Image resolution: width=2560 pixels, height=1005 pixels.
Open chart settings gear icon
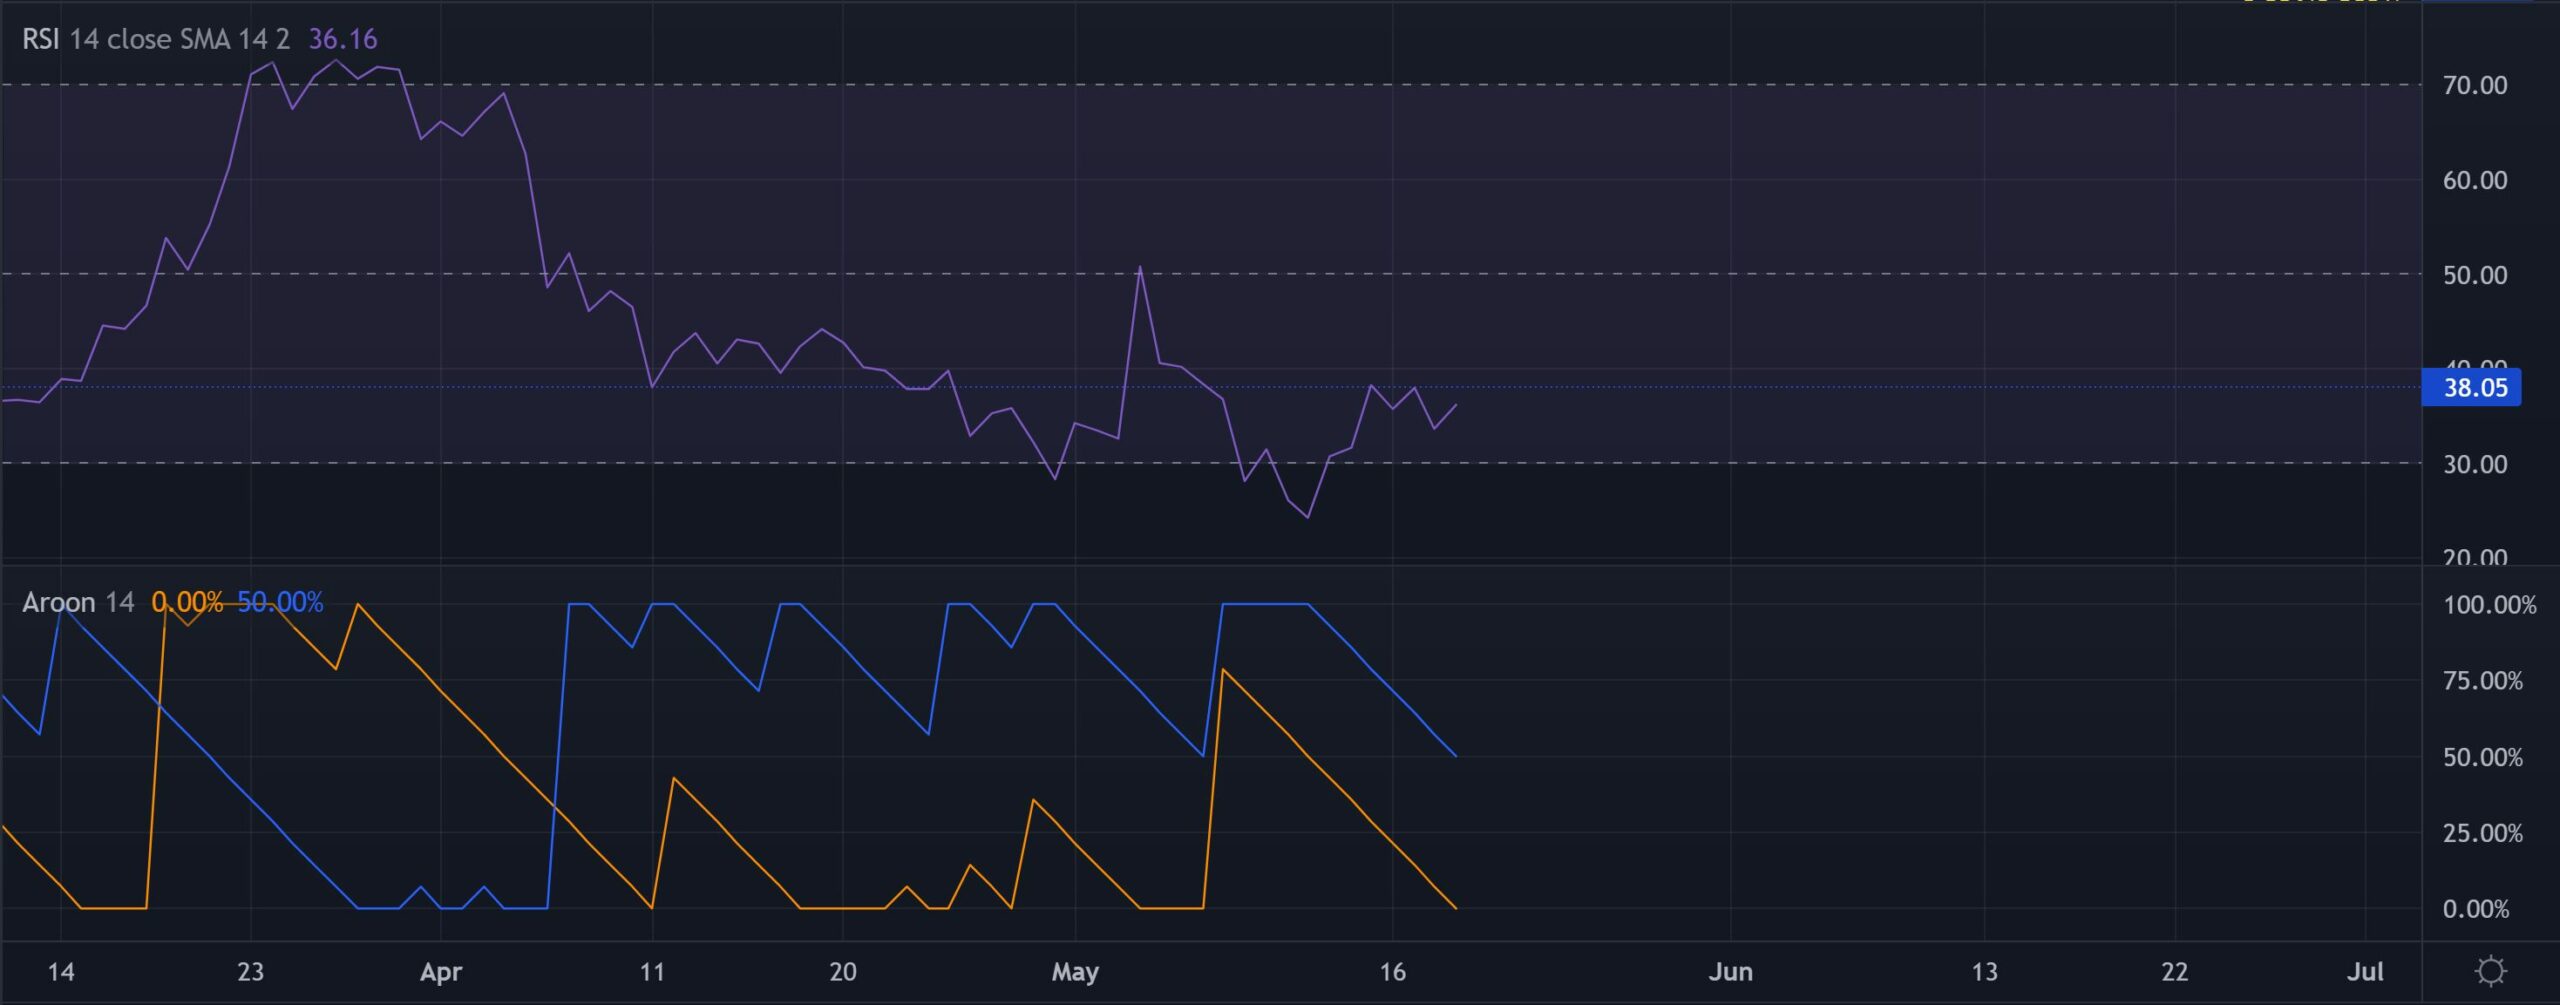click(x=2490, y=971)
